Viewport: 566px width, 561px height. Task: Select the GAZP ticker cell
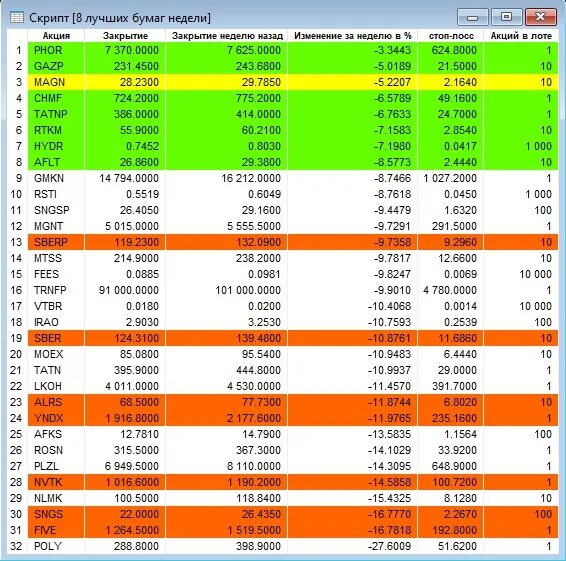tap(56, 66)
